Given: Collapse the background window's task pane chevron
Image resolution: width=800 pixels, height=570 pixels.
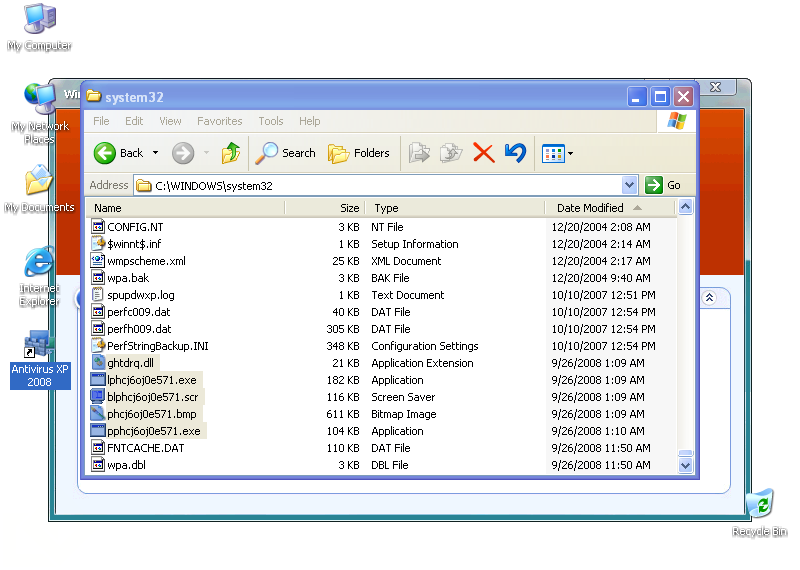Looking at the screenshot, I should [709, 298].
